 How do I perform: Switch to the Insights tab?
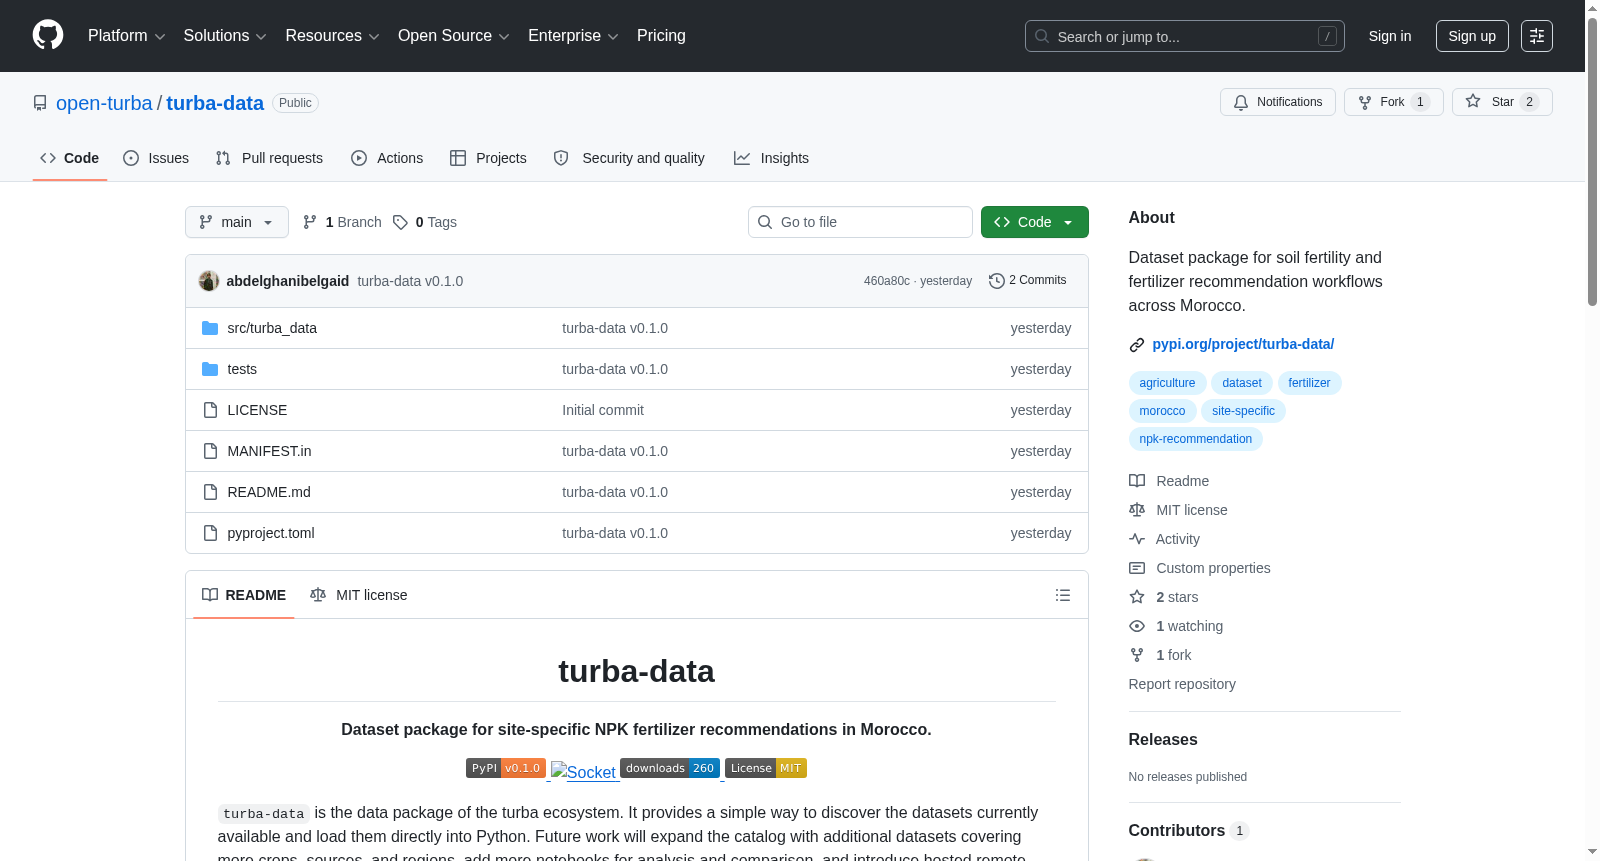pyautogui.click(x=771, y=158)
